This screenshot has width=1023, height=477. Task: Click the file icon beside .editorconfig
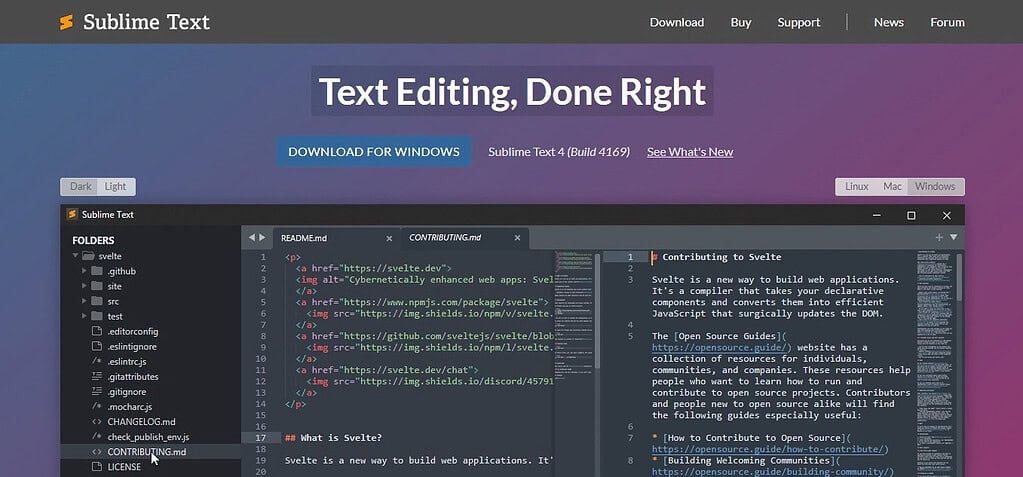(x=97, y=331)
